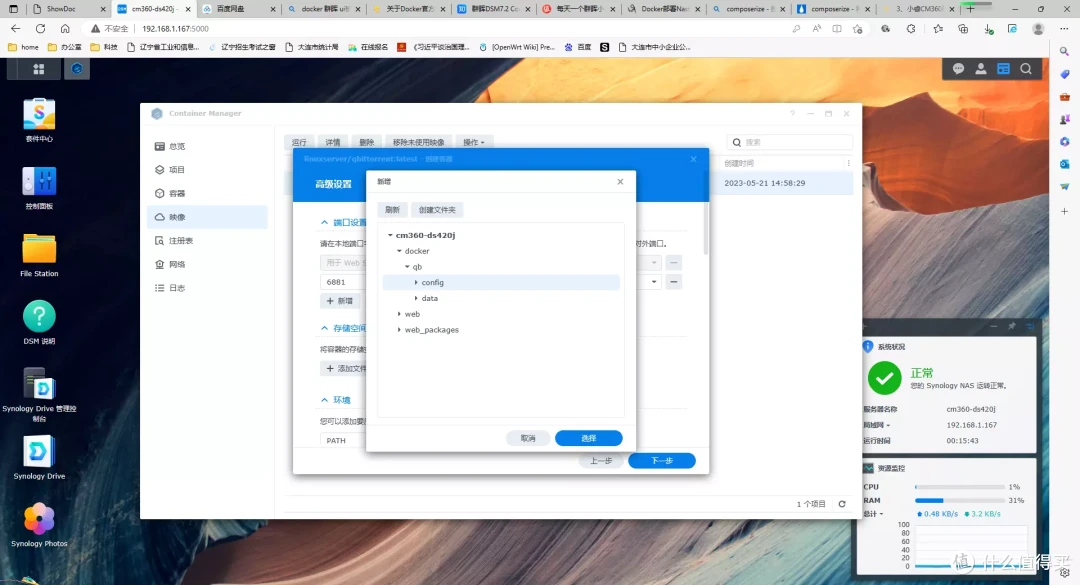Toggle the DSM widgets panel icon
The image size is (1080, 585).
click(x=1004, y=69)
